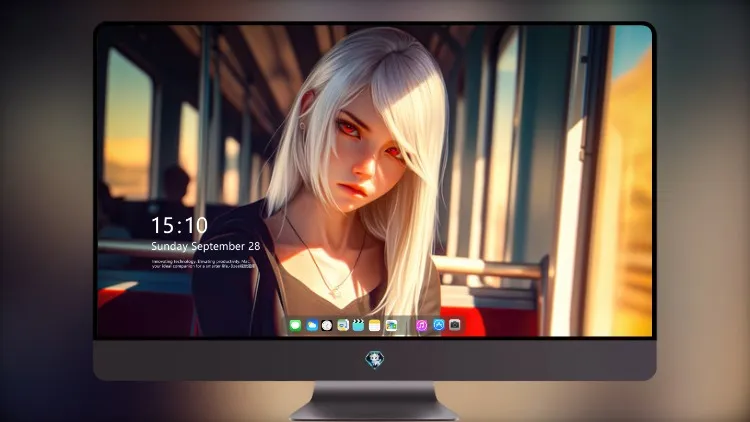The height and width of the screenshot is (422, 750).
Task: Launch the Maps app from the dock
Action: (342, 325)
